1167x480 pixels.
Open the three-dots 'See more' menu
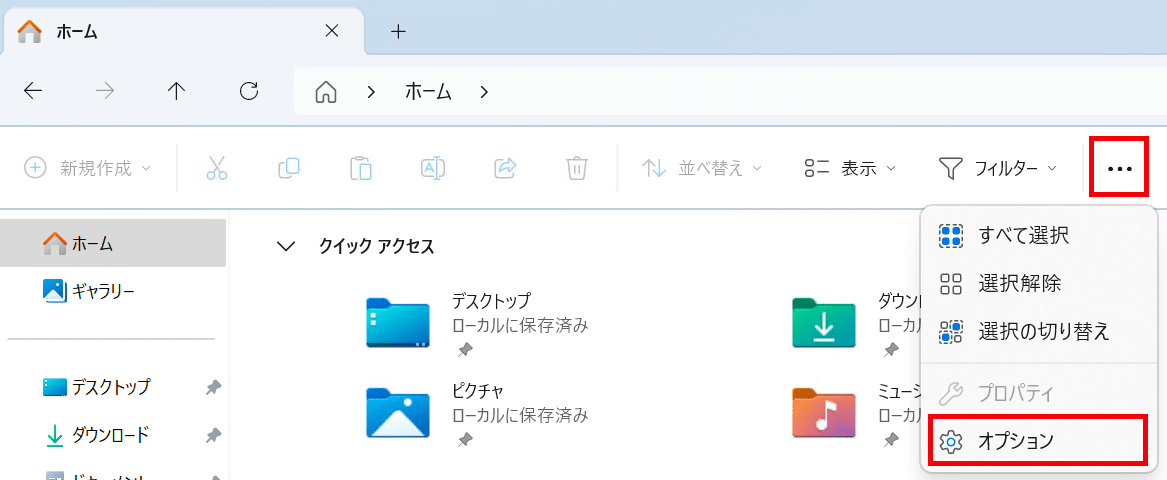click(1120, 168)
